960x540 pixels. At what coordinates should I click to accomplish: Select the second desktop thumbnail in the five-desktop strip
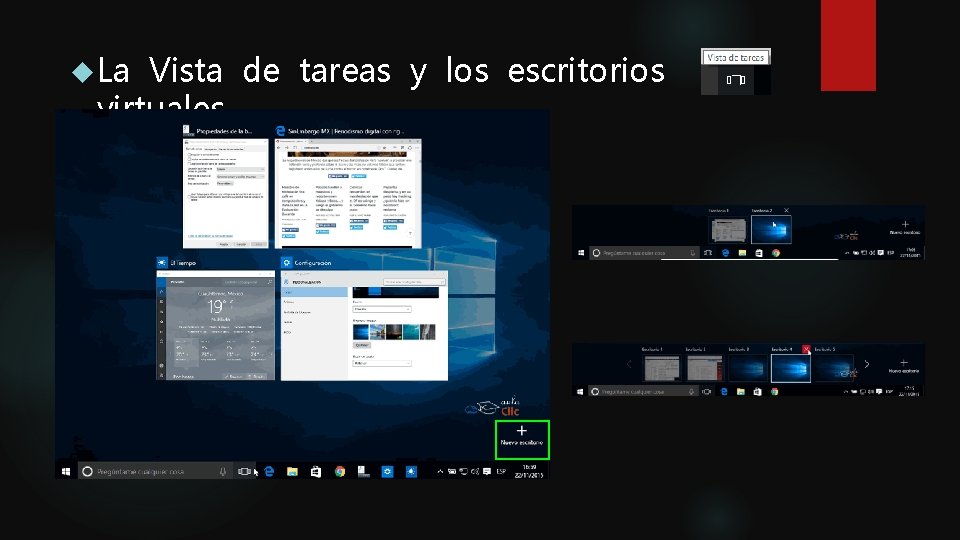coord(705,369)
